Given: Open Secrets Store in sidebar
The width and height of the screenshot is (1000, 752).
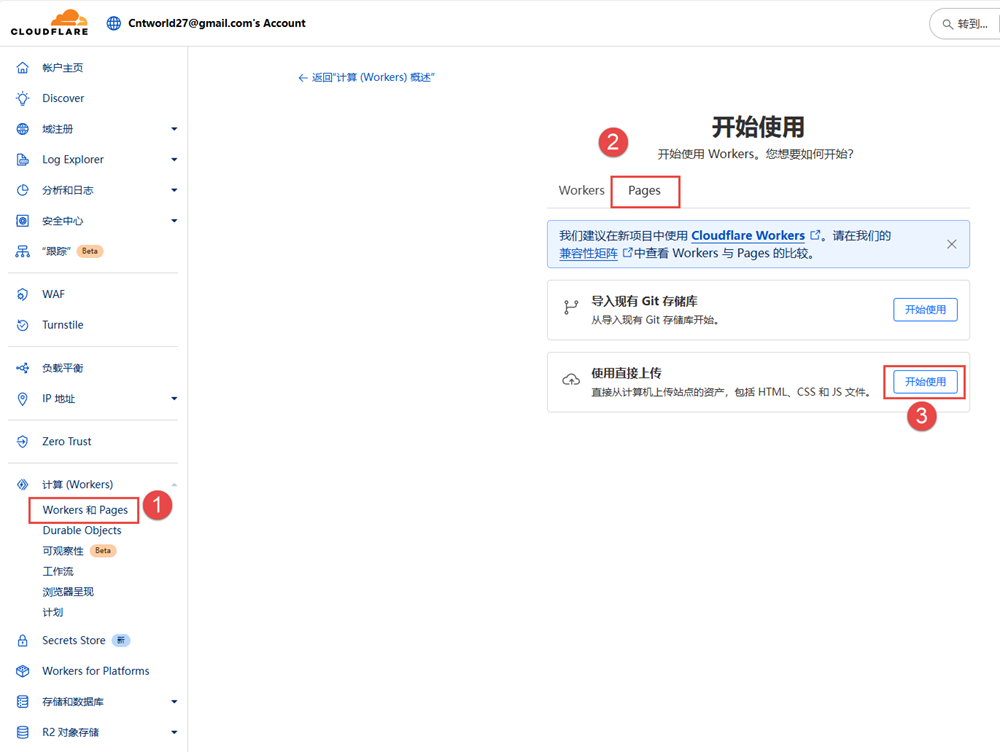Looking at the screenshot, I should point(73,640).
